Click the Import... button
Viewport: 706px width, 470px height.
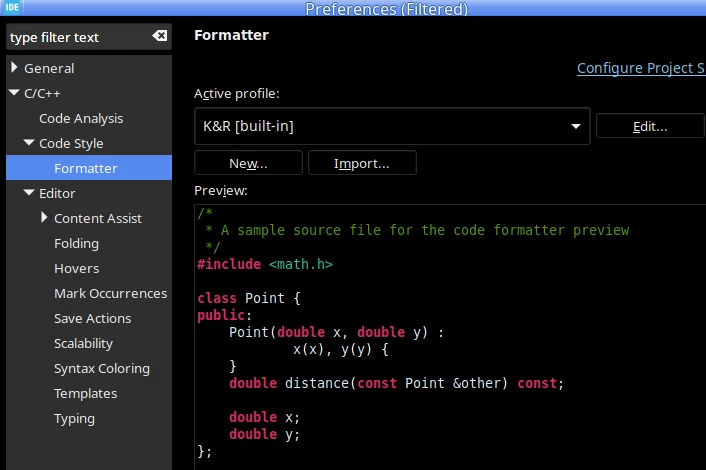(362, 163)
